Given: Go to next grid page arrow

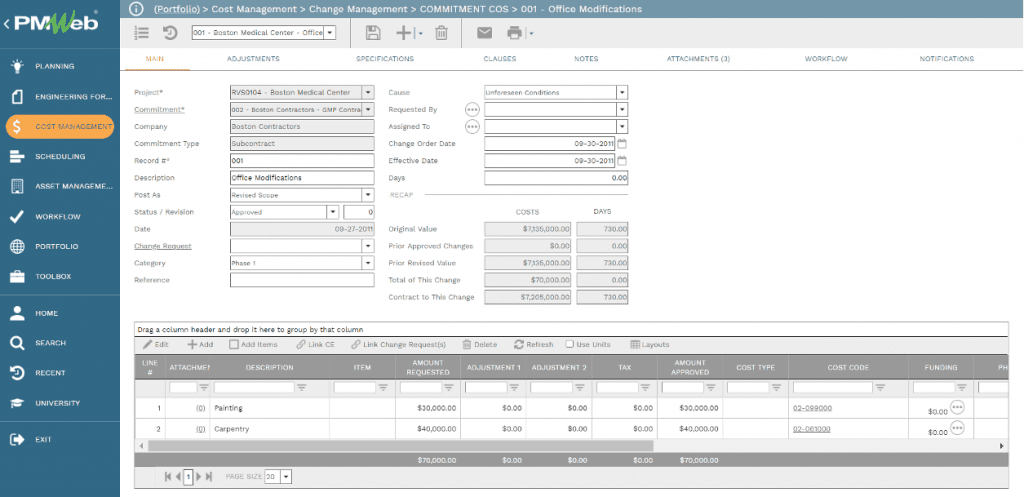Looking at the screenshot, I should [199, 477].
